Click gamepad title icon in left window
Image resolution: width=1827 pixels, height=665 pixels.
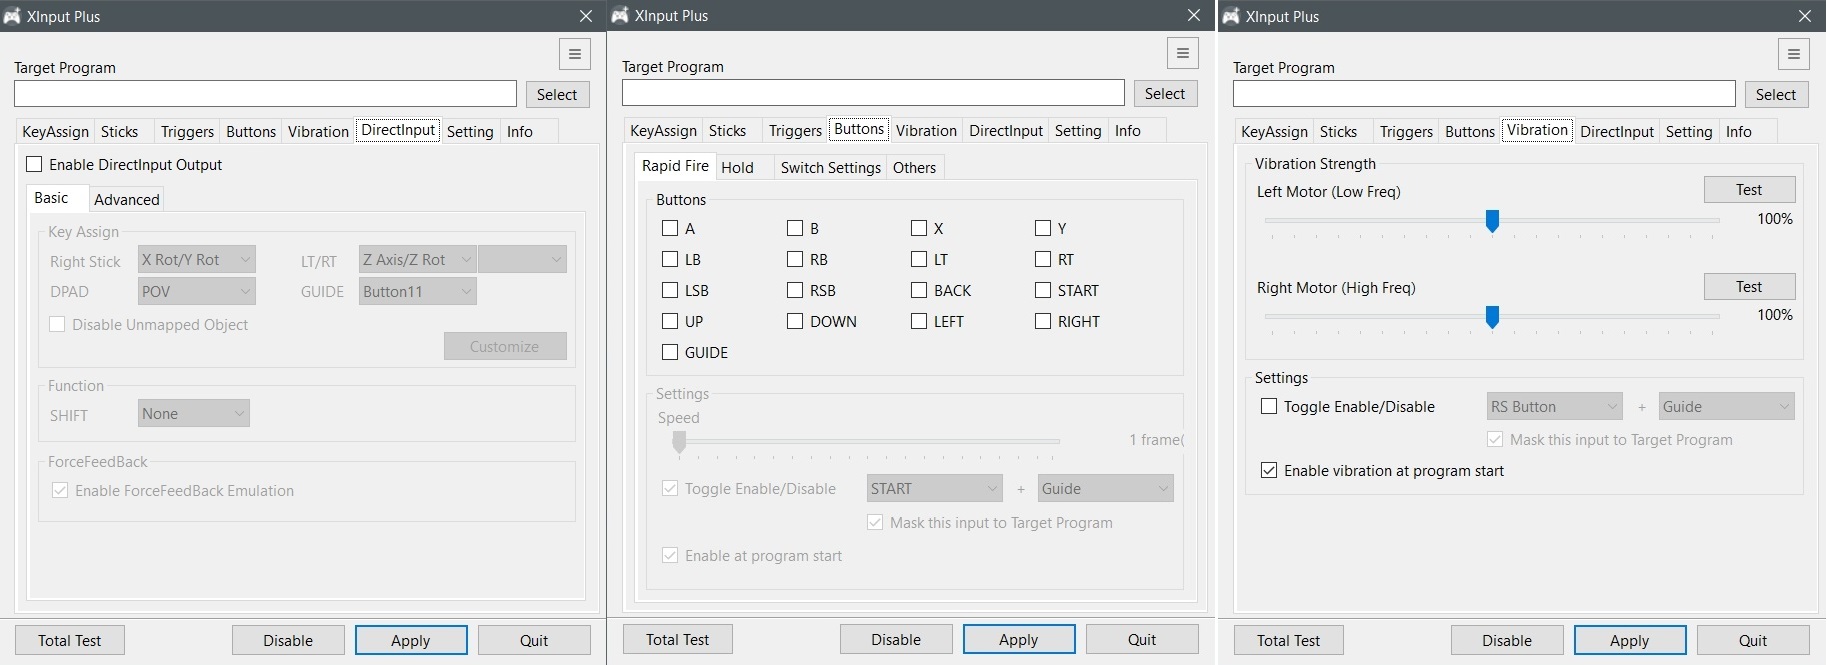point(12,16)
